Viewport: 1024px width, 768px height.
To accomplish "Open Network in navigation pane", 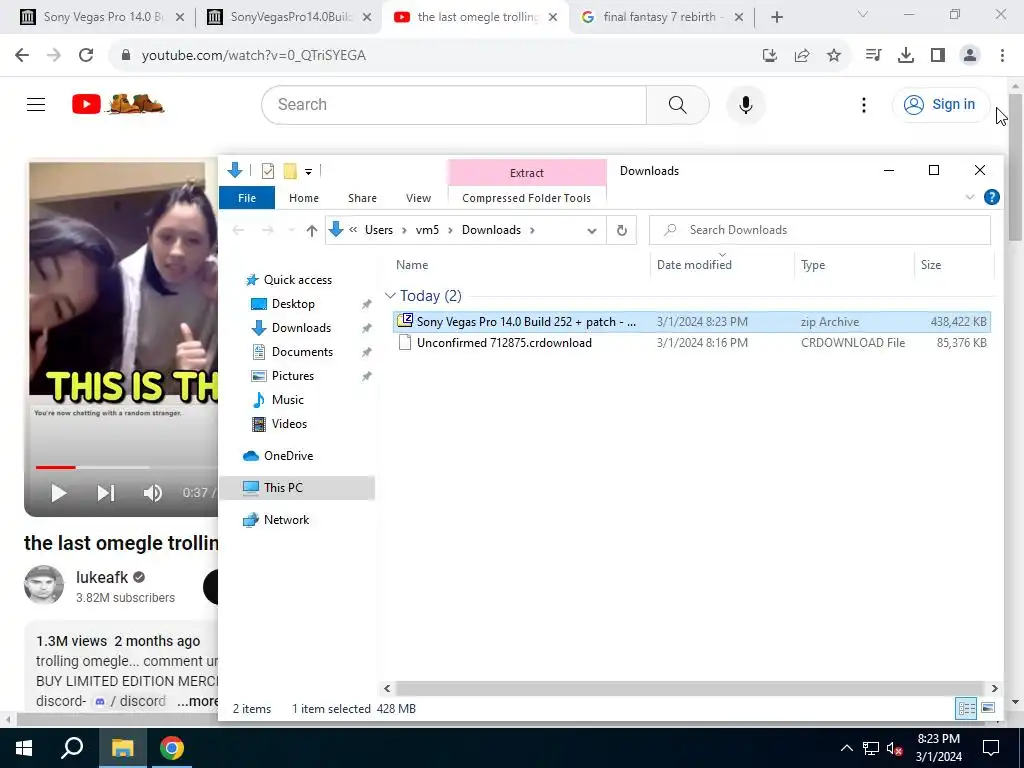I will pos(286,520).
